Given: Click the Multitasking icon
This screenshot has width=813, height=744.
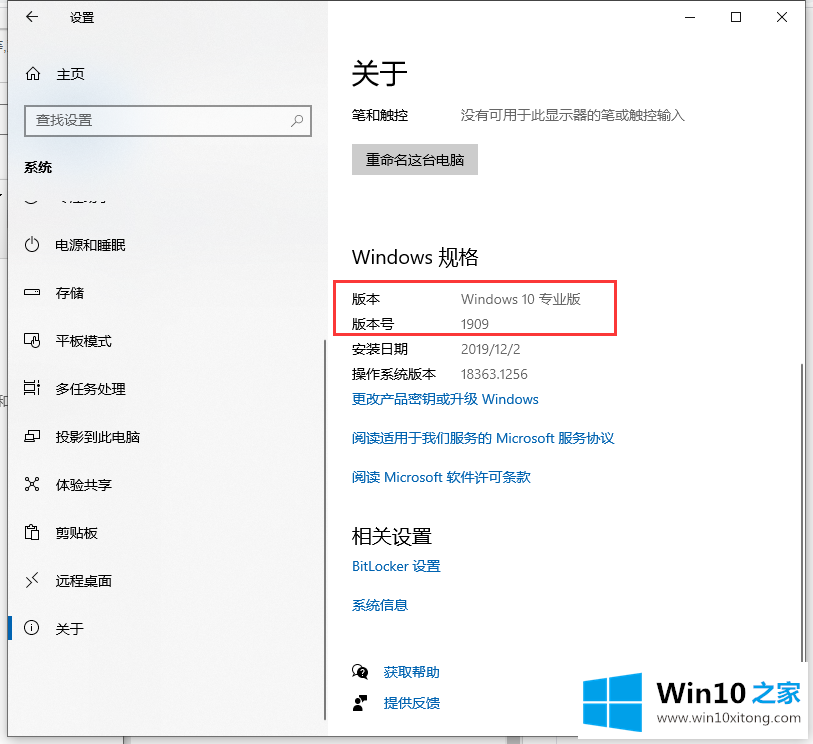Looking at the screenshot, I should pyautogui.click(x=32, y=388).
